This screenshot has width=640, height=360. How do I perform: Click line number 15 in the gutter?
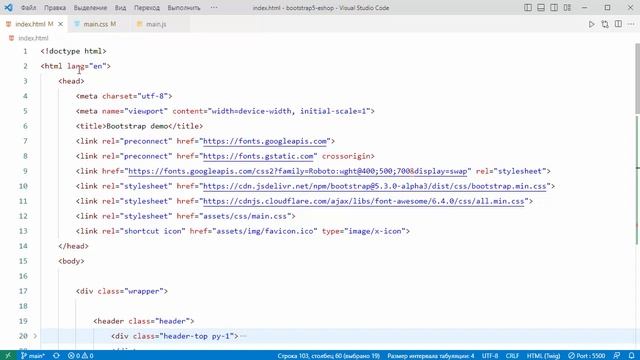(x=23, y=261)
